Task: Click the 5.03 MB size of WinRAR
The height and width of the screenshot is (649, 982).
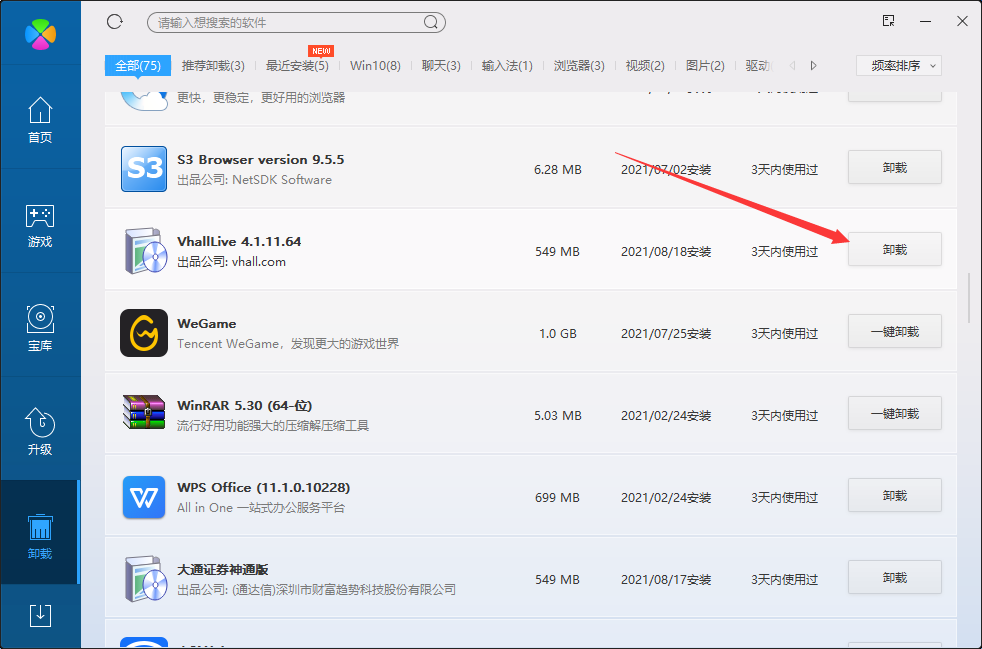Action: [x=557, y=416]
